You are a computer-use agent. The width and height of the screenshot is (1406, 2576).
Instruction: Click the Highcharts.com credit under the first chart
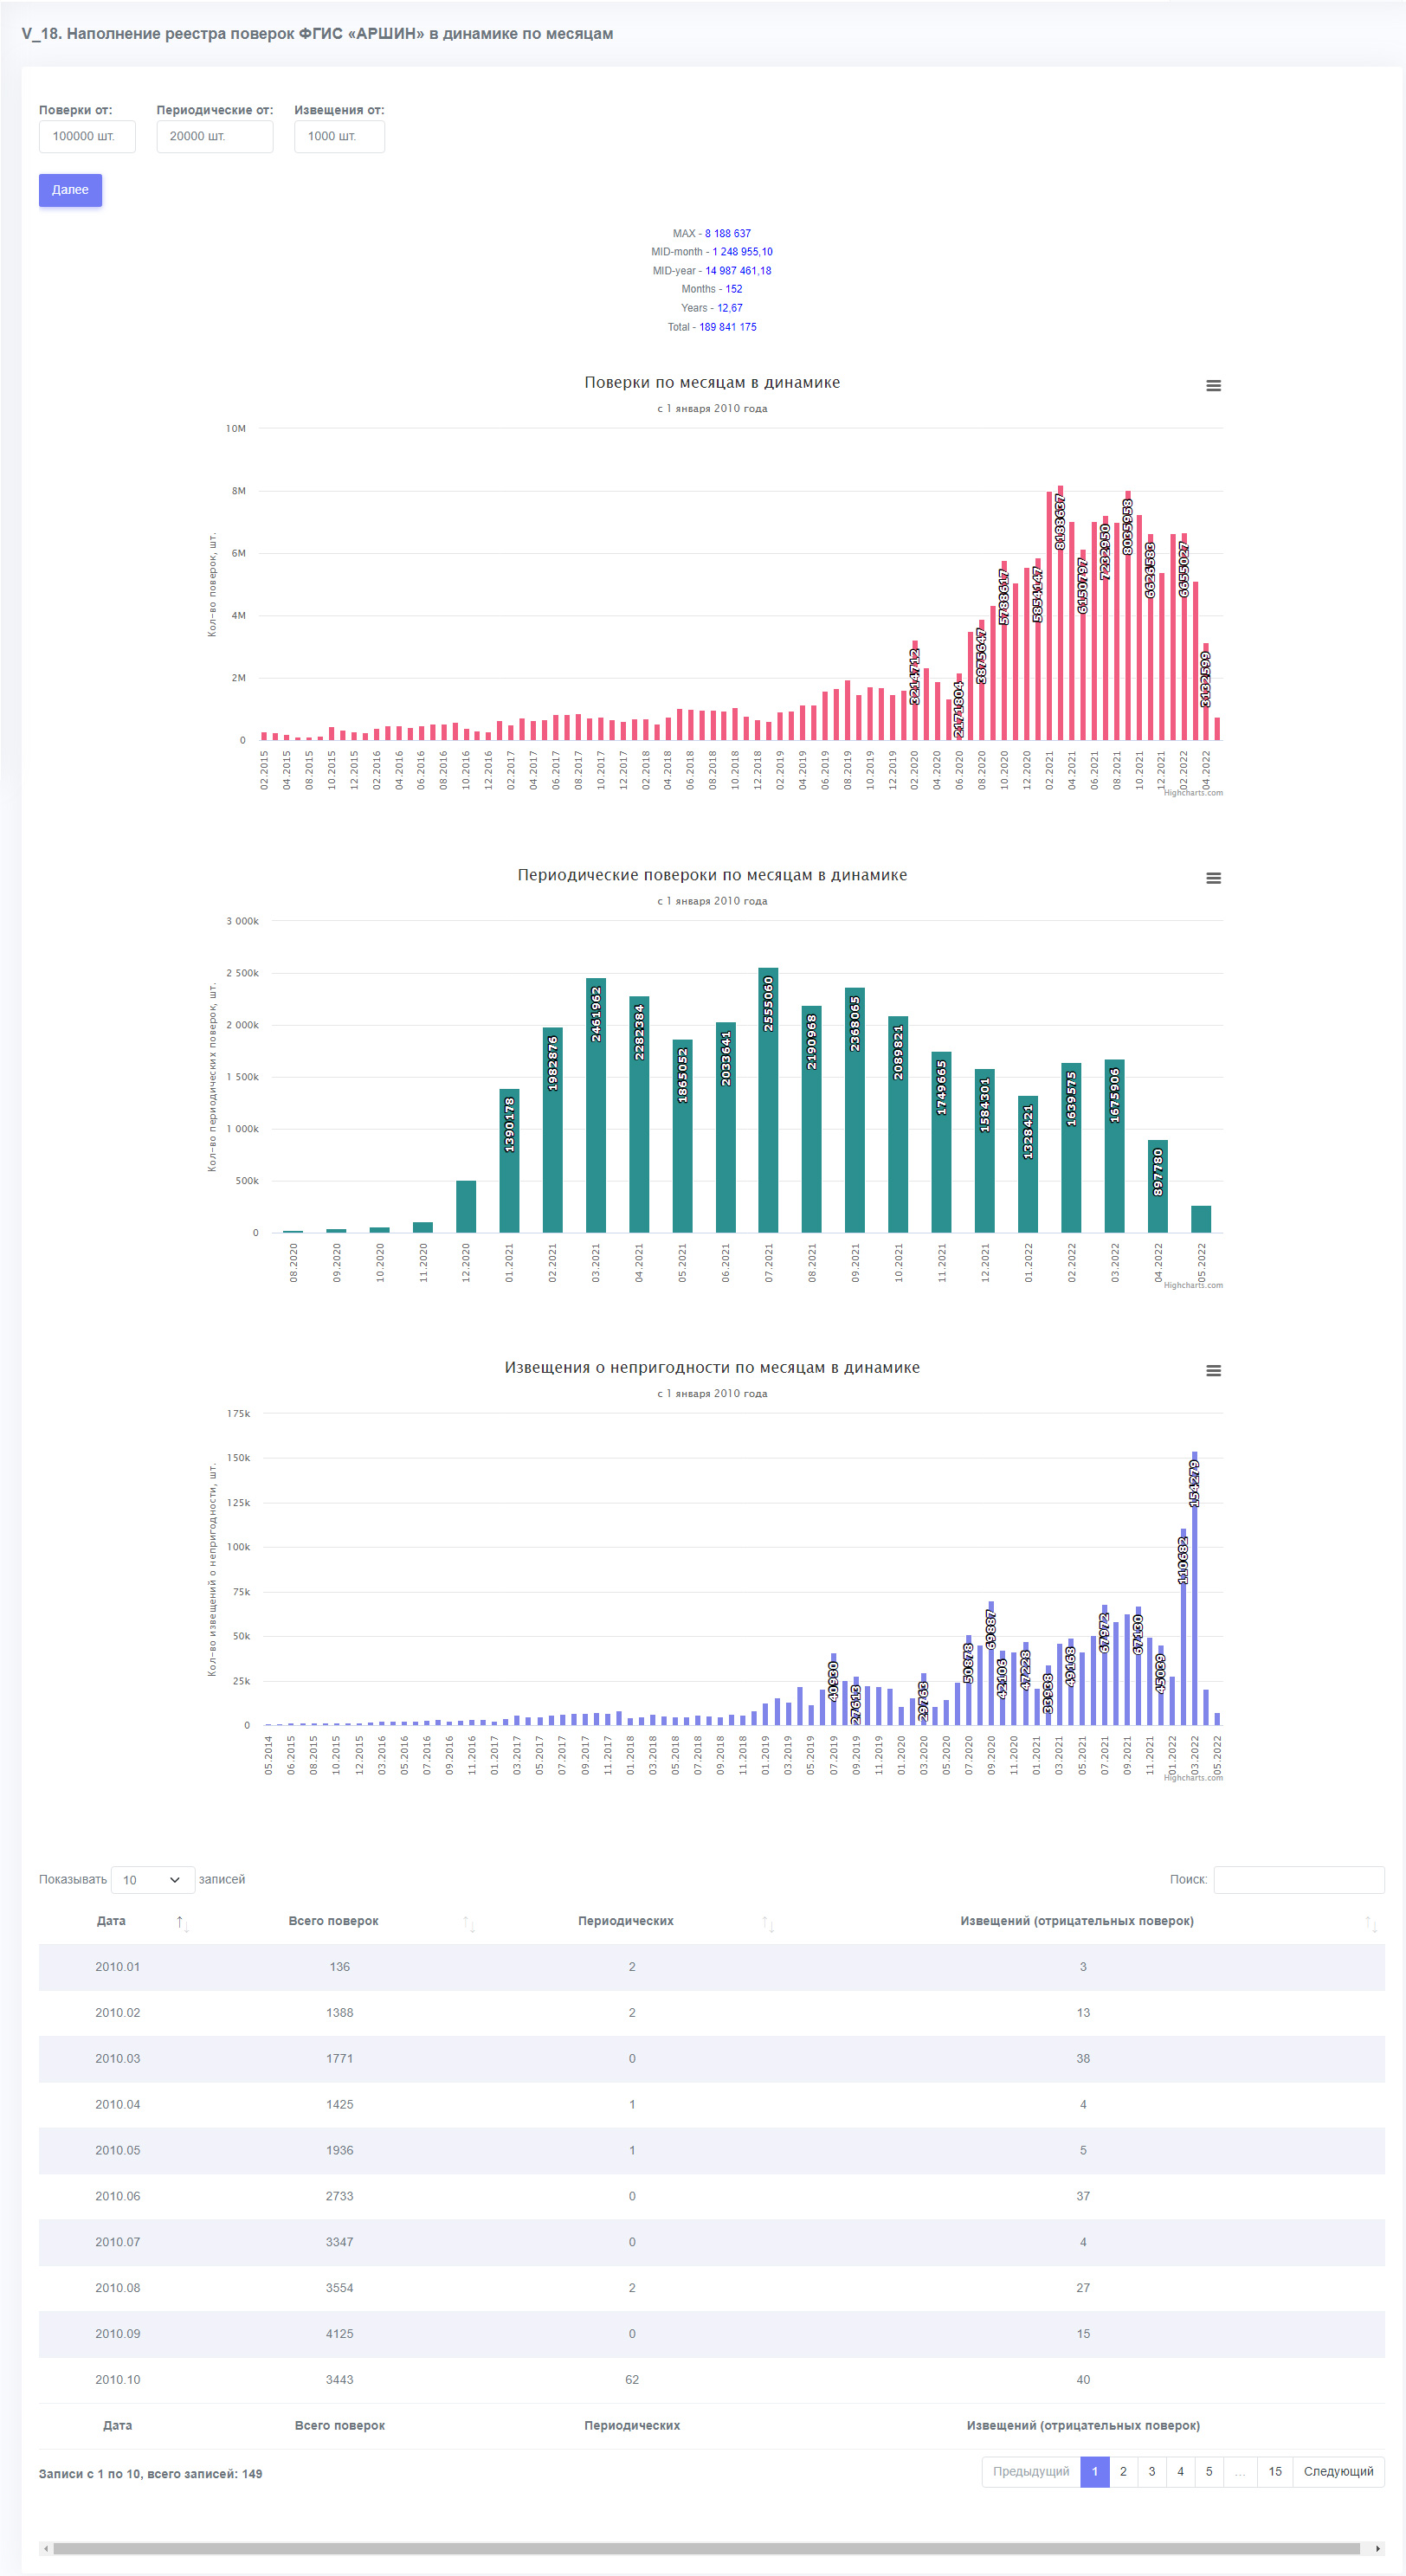point(1193,793)
